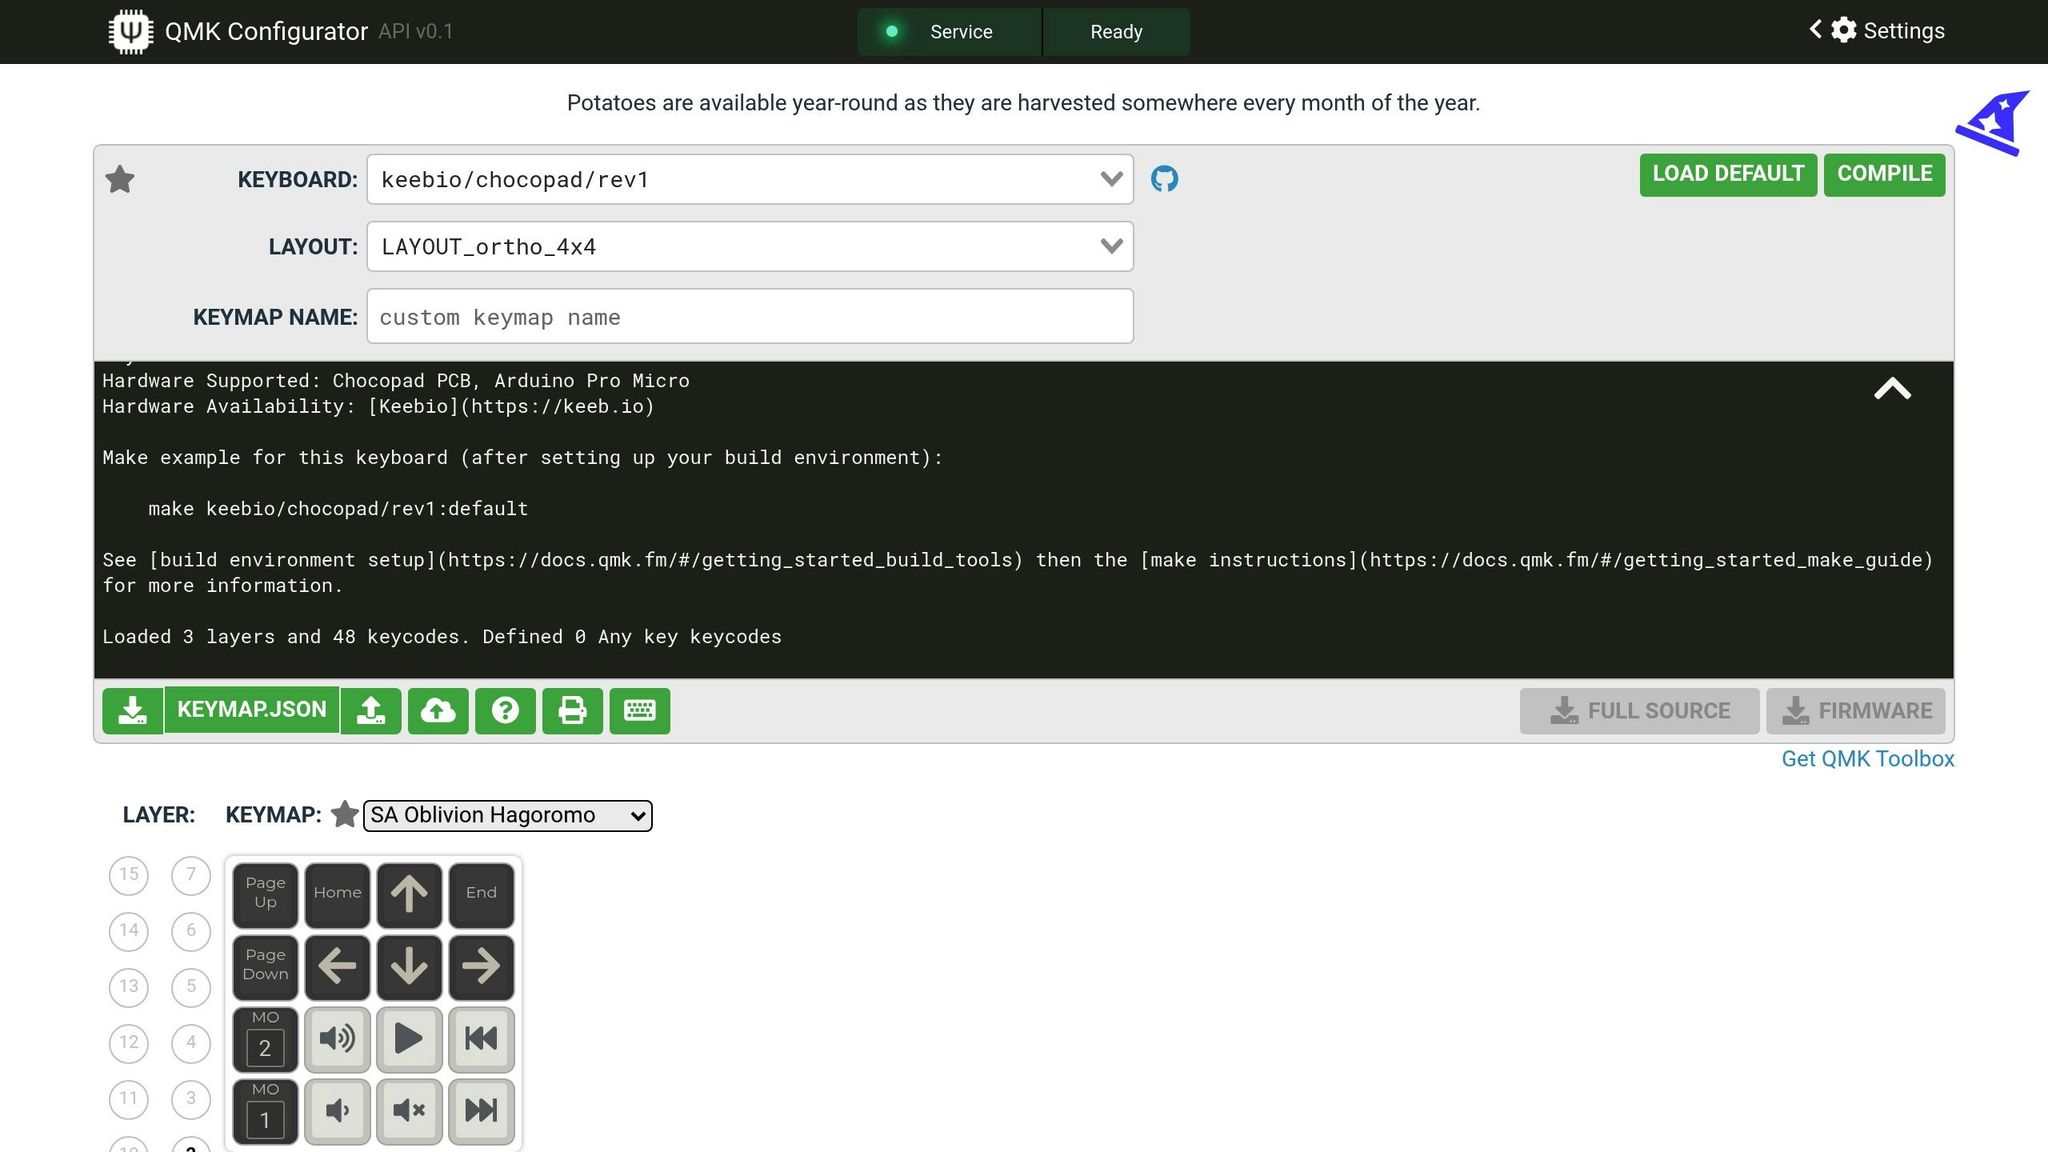Image resolution: width=2048 pixels, height=1152 pixels.
Task: Switch to layer 4
Action: [191, 1043]
